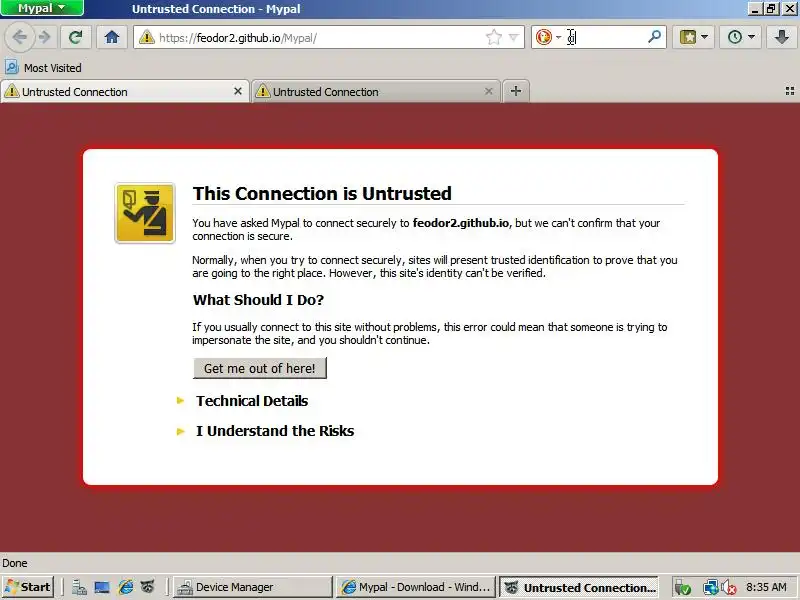Open the Downloads arrow button

pyautogui.click(x=781, y=37)
